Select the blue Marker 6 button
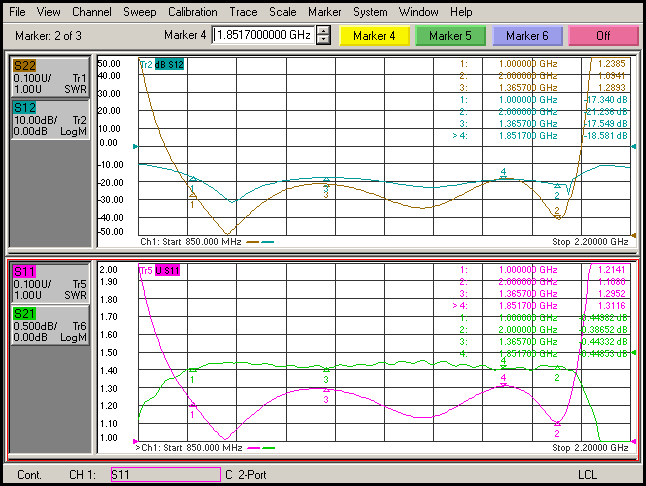Viewport: 646px width, 486px height. pyautogui.click(x=527, y=35)
